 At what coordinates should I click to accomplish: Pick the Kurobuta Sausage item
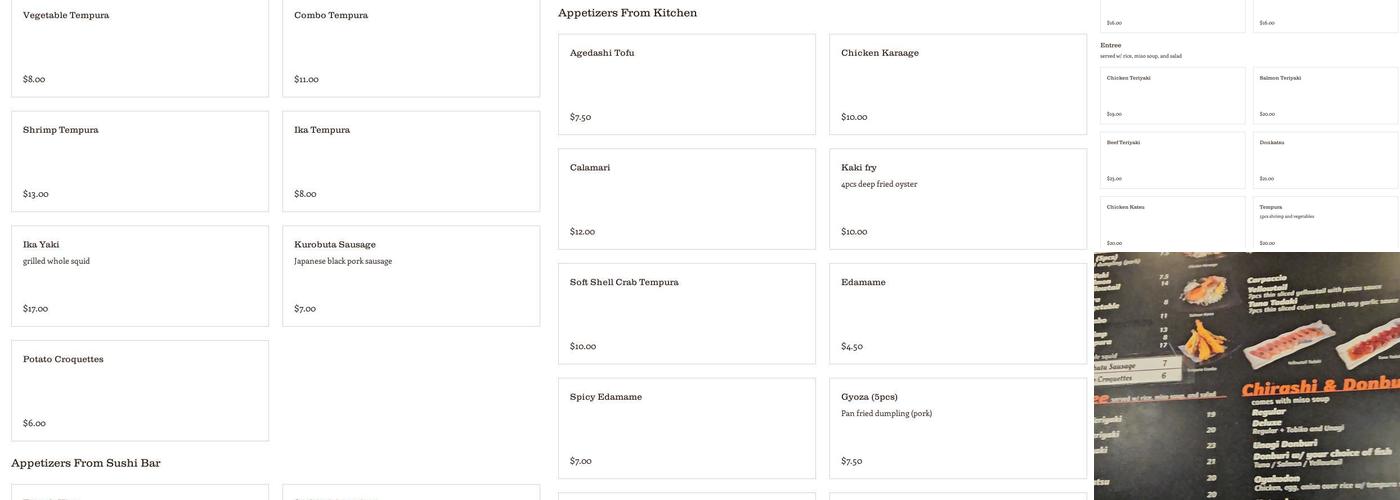coord(411,276)
